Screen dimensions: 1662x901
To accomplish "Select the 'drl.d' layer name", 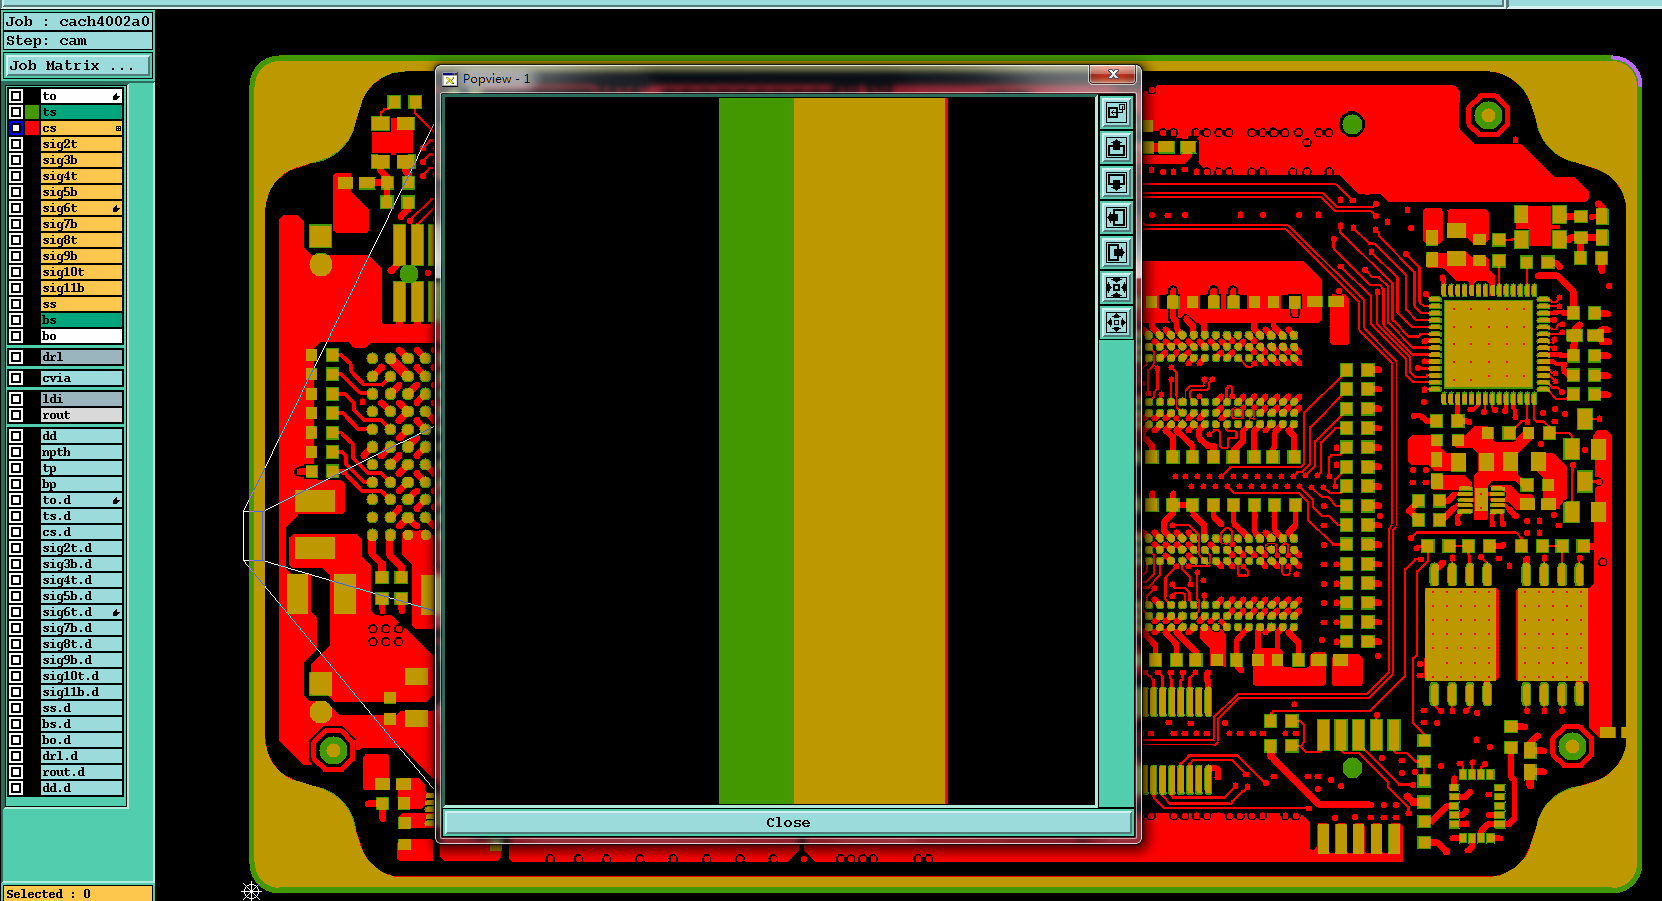I will [81, 756].
